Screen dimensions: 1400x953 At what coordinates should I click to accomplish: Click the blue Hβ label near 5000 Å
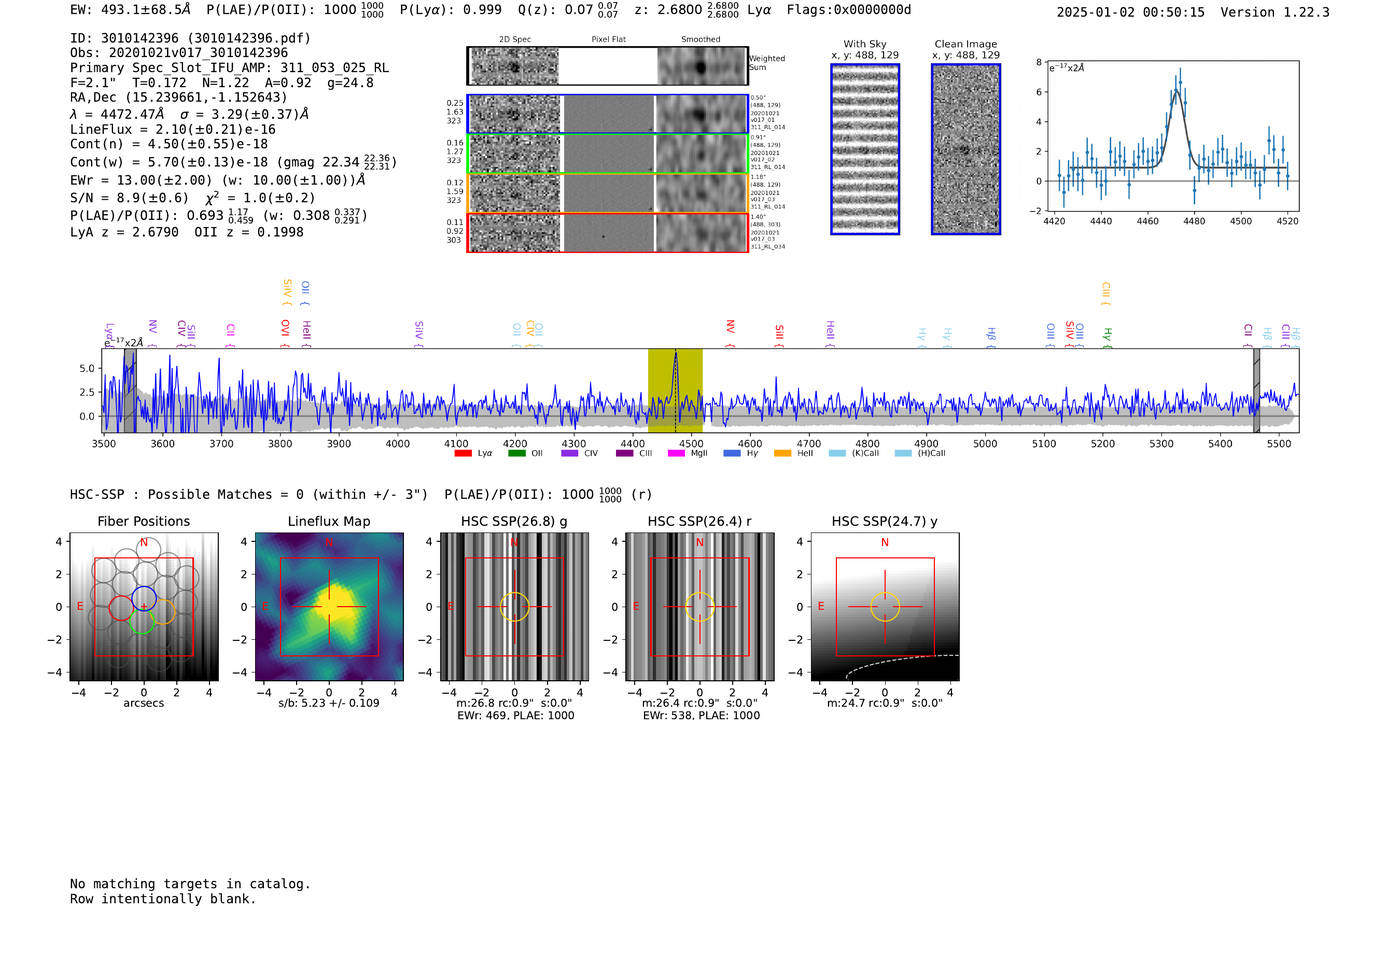point(991,336)
